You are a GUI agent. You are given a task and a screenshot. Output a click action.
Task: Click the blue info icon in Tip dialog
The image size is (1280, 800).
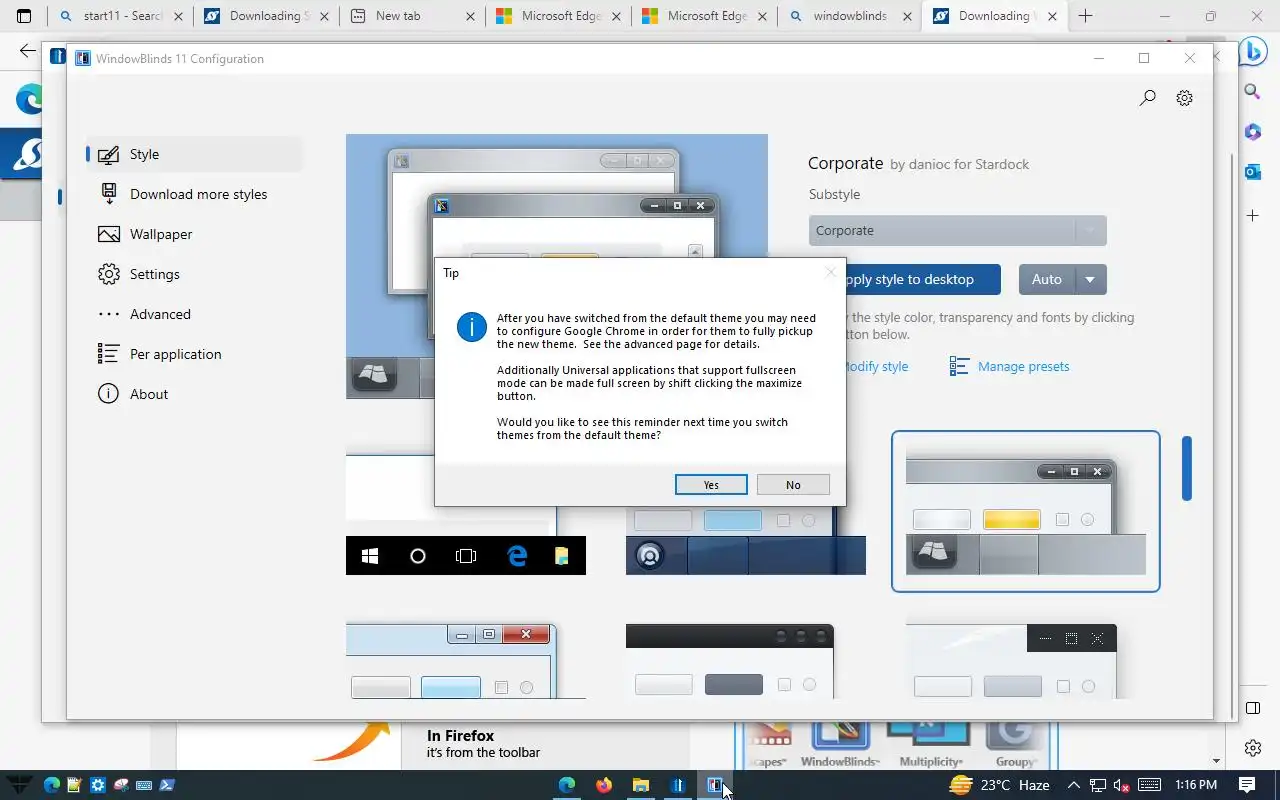click(472, 327)
